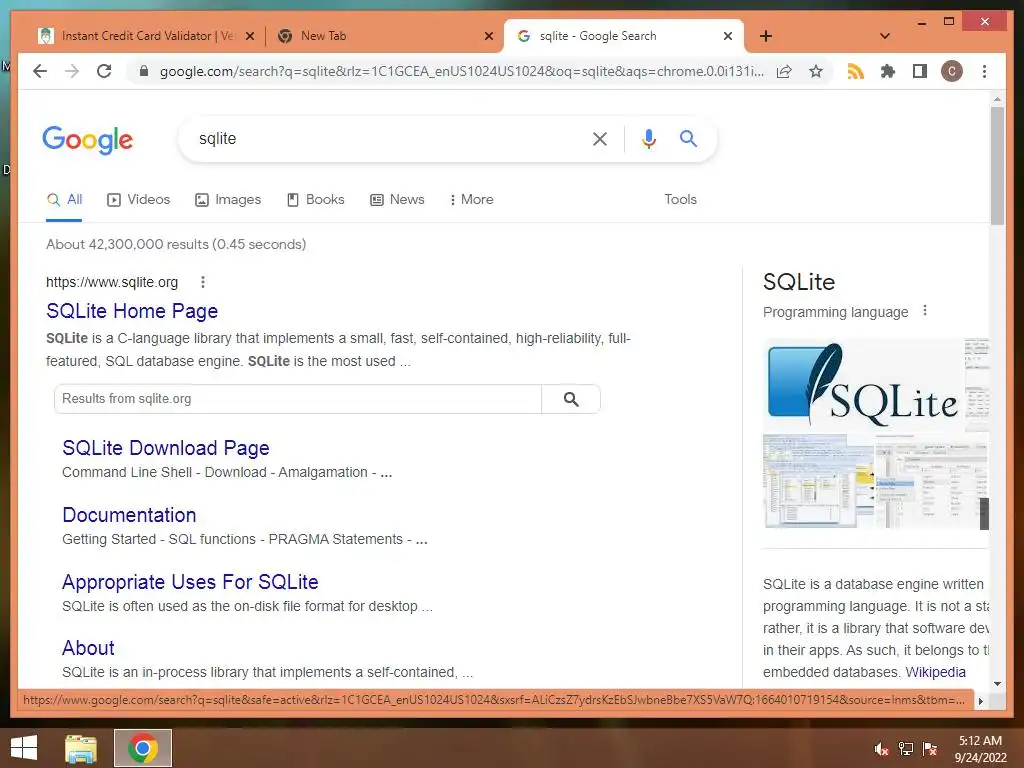Select the sqlite - Google Search tab
This screenshot has width=1024, height=768.
click(624, 36)
